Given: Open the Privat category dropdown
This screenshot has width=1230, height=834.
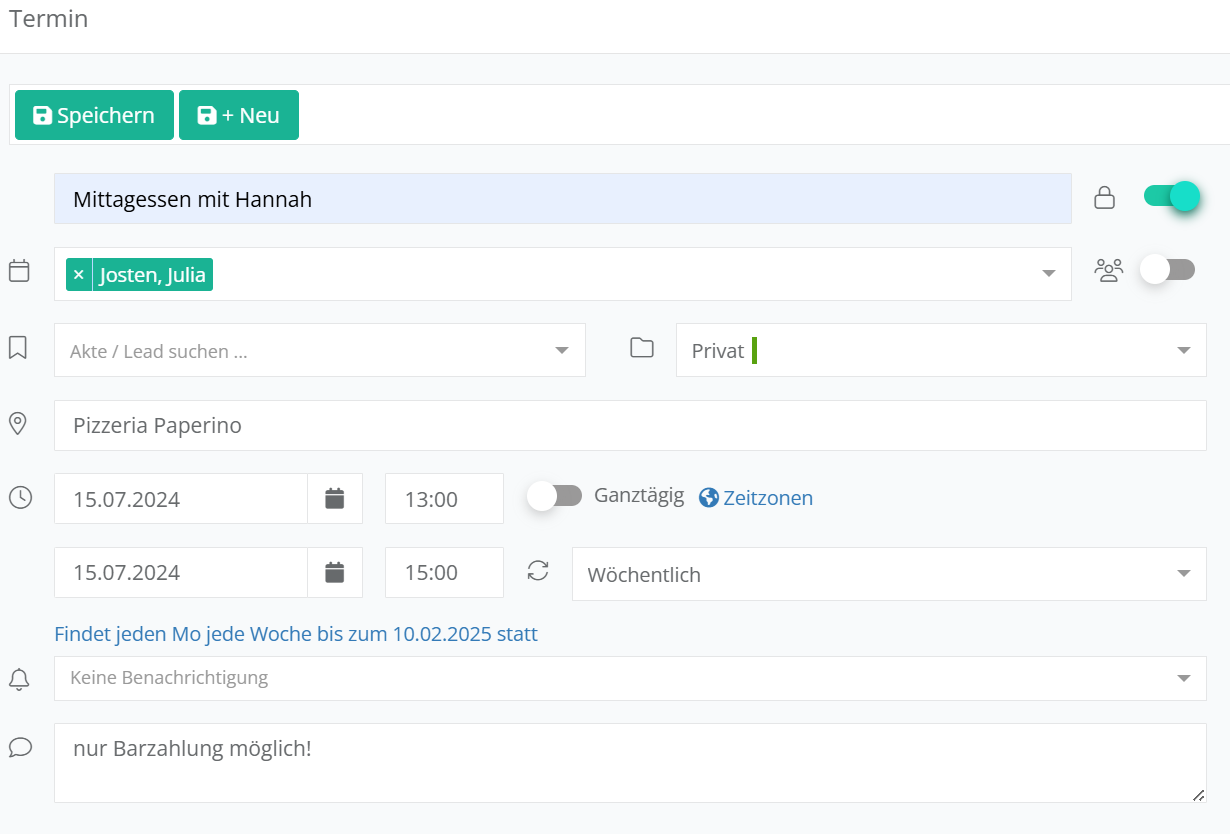Looking at the screenshot, I should tap(940, 350).
